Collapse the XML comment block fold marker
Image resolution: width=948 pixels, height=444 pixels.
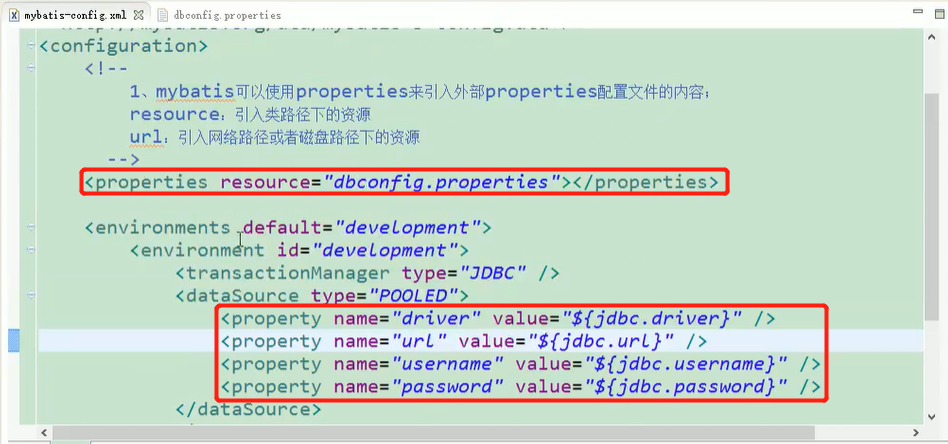click(x=31, y=68)
